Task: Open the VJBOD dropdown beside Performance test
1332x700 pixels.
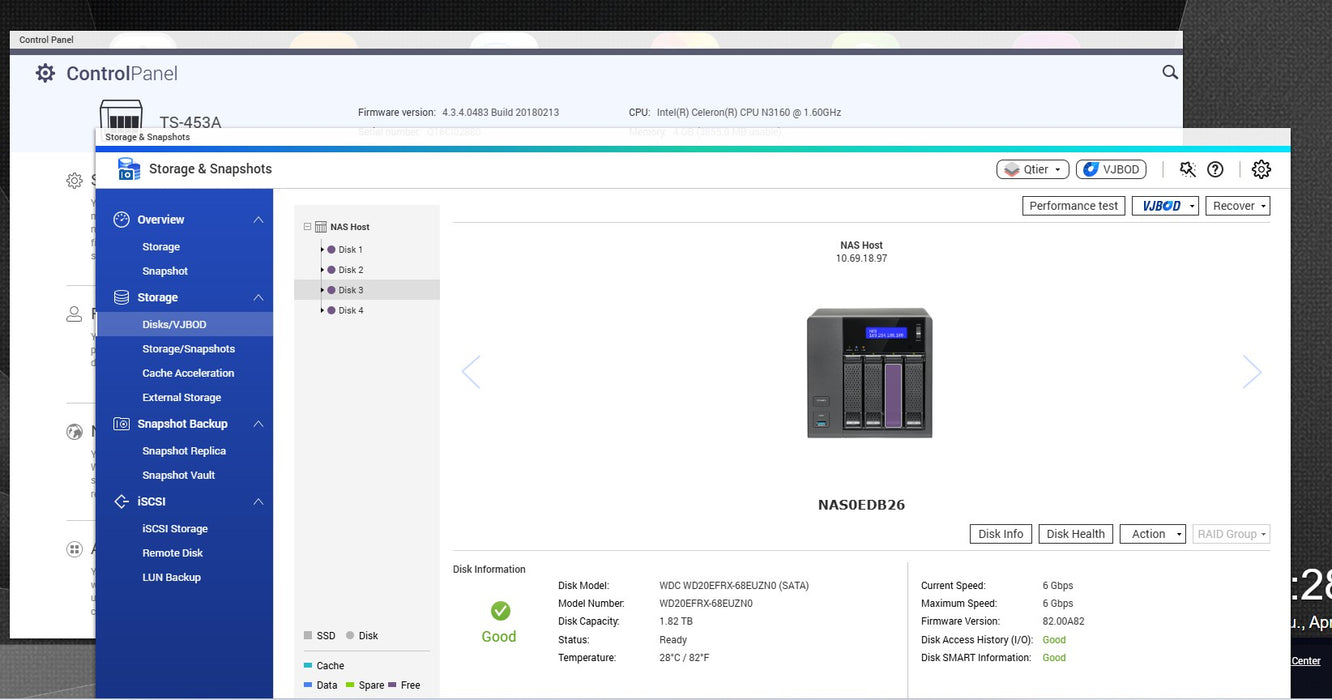Action: coord(1165,206)
